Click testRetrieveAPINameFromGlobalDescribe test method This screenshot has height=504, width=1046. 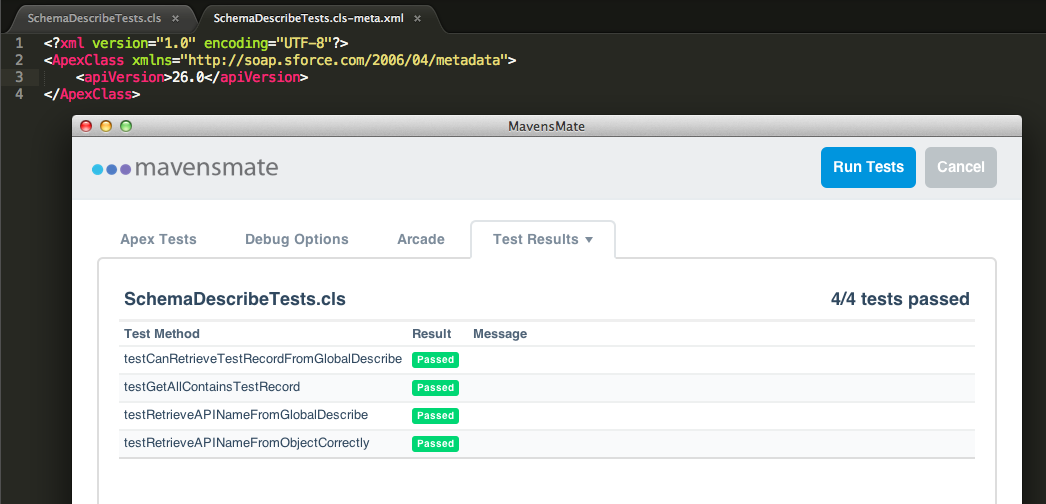(x=246, y=415)
